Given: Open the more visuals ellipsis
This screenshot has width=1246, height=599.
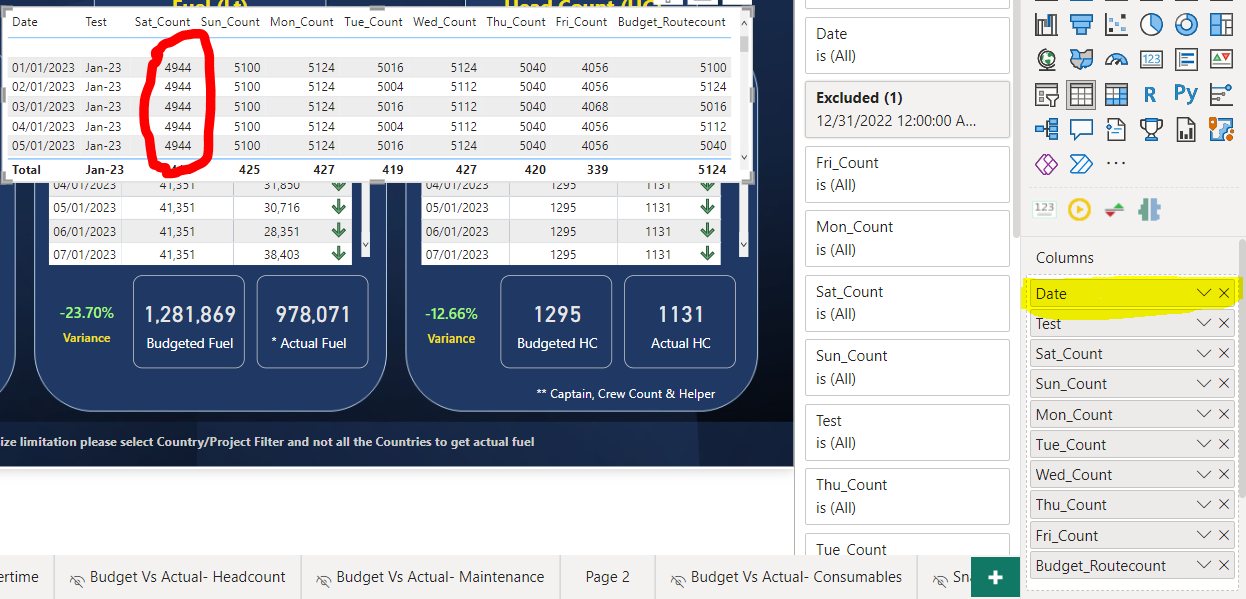Looking at the screenshot, I should click(x=1116, y=163).
